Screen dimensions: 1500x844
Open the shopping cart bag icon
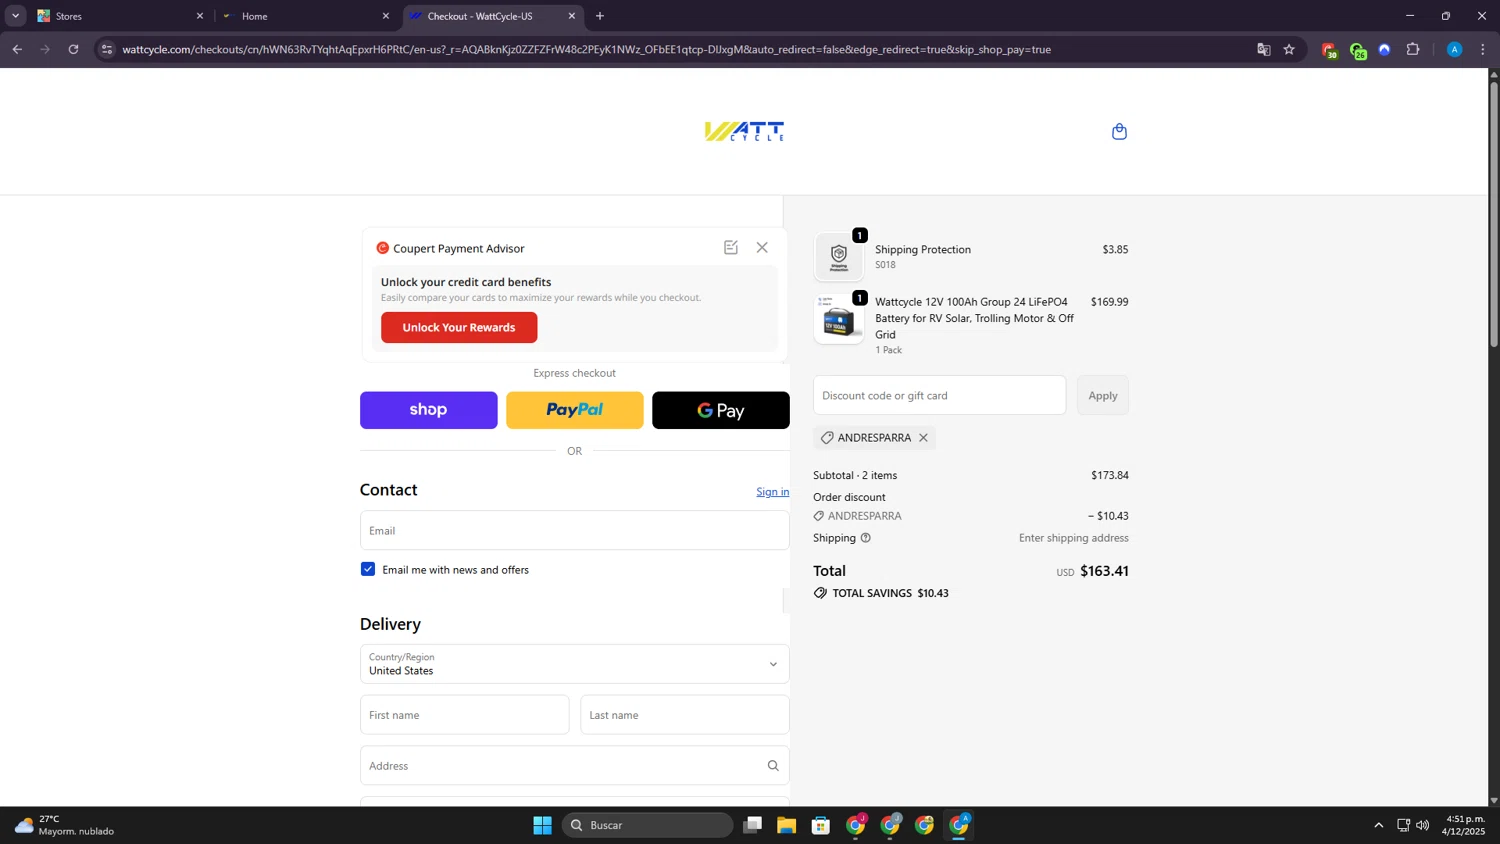(1119, 131)
